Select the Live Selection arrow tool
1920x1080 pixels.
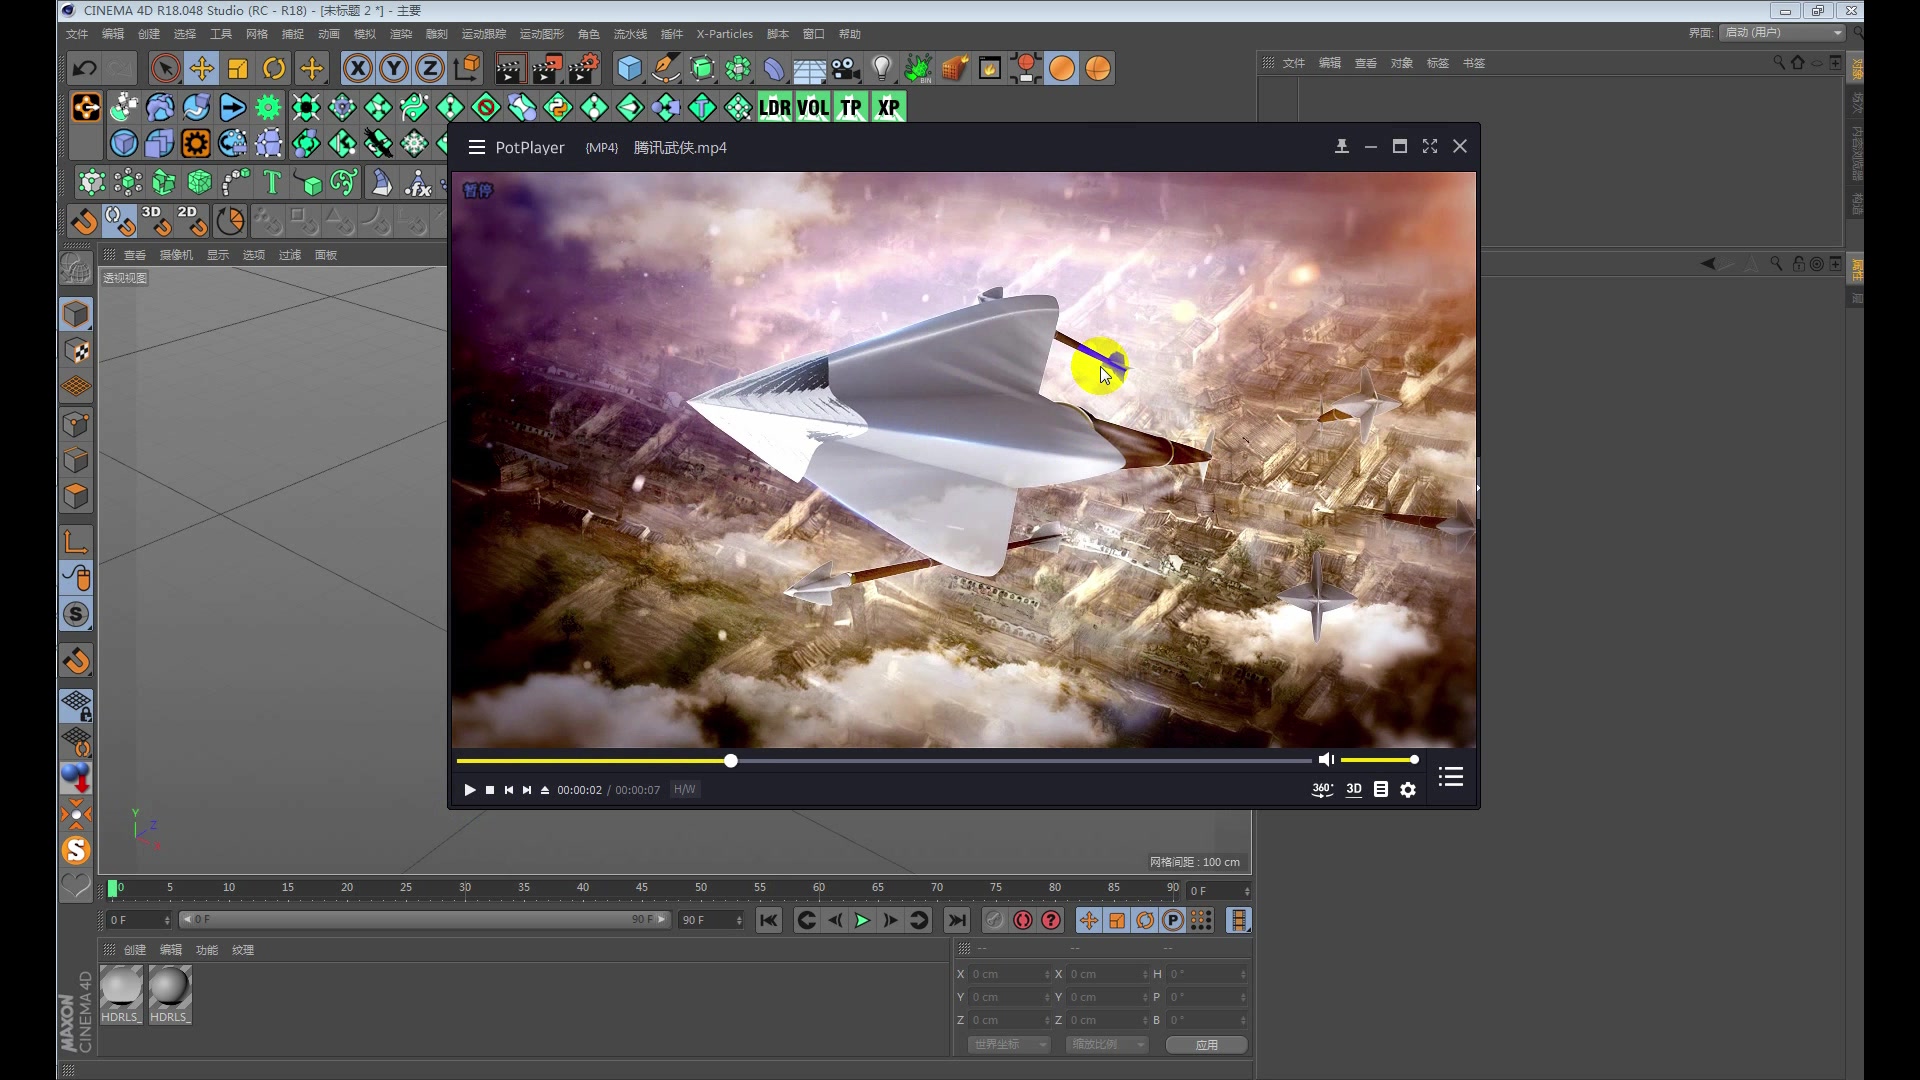click(x=166, y=69)
